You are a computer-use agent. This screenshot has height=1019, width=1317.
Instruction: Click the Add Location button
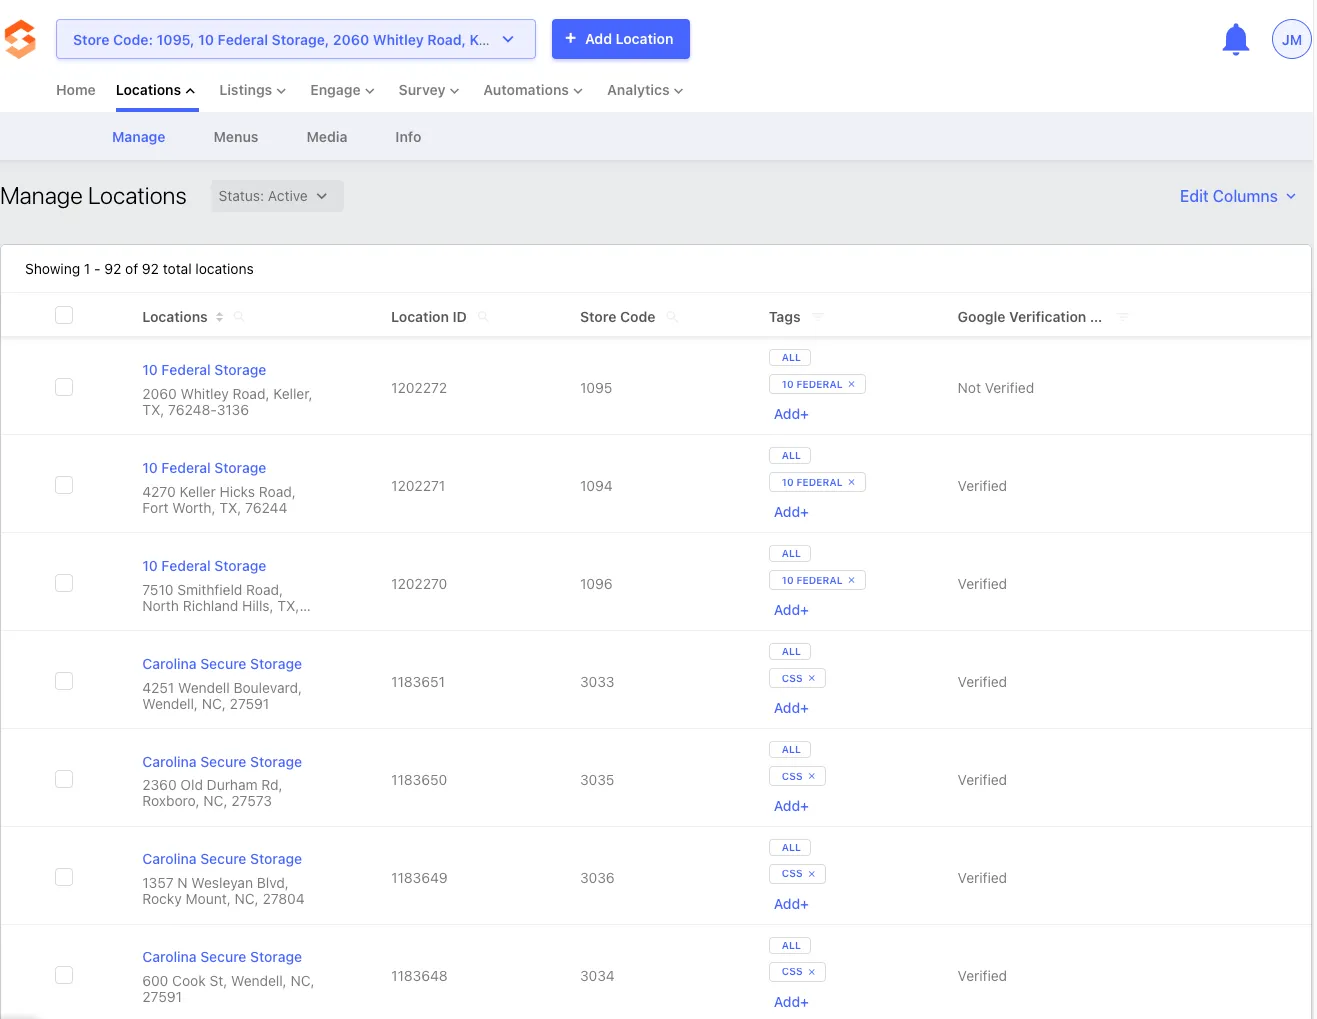[621, 39]
